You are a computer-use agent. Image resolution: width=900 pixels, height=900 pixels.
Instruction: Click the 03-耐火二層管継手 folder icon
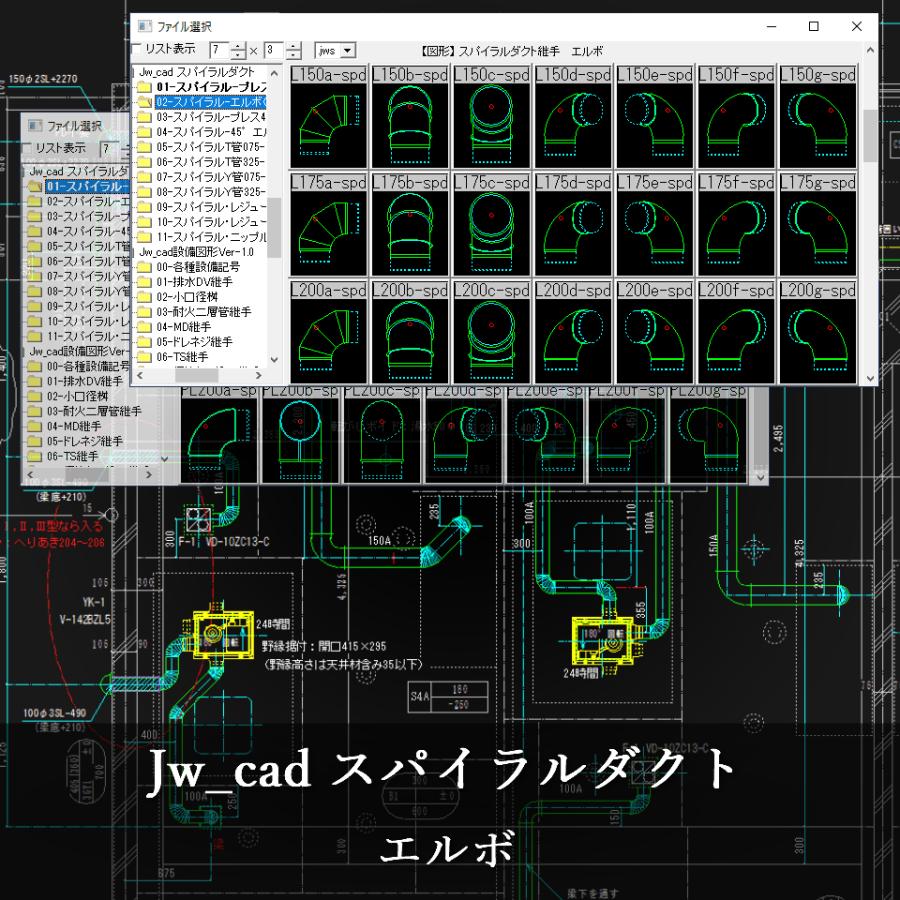pyautogui.click(x=145, y=311)
